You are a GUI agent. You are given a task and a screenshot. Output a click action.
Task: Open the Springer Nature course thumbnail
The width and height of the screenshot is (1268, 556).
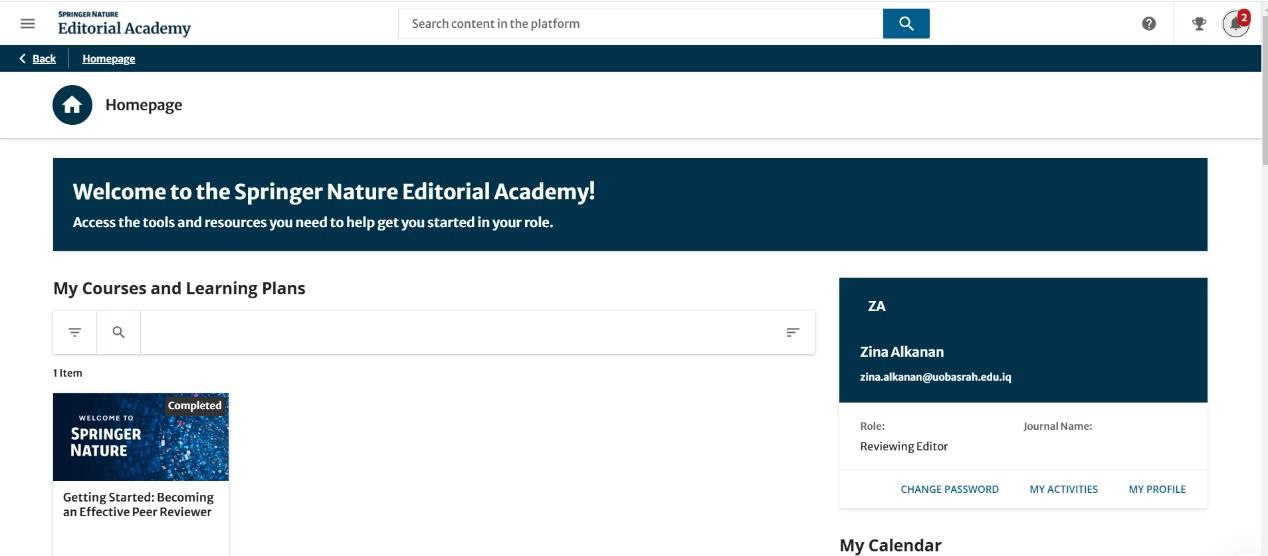coord(141,437)
